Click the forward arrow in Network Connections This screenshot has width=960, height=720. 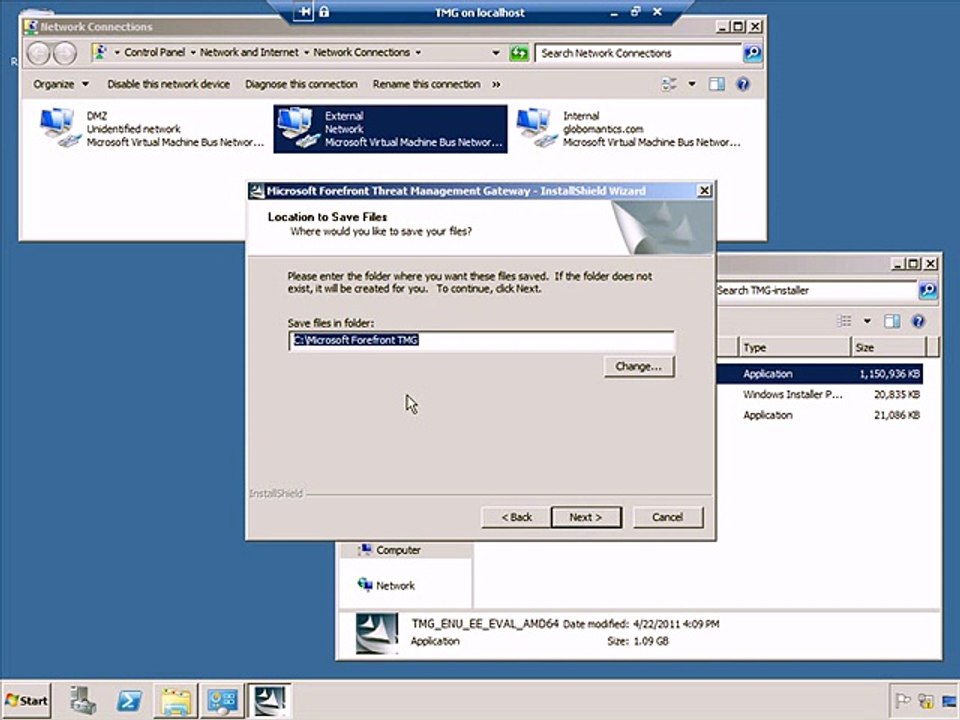(64, 53)
